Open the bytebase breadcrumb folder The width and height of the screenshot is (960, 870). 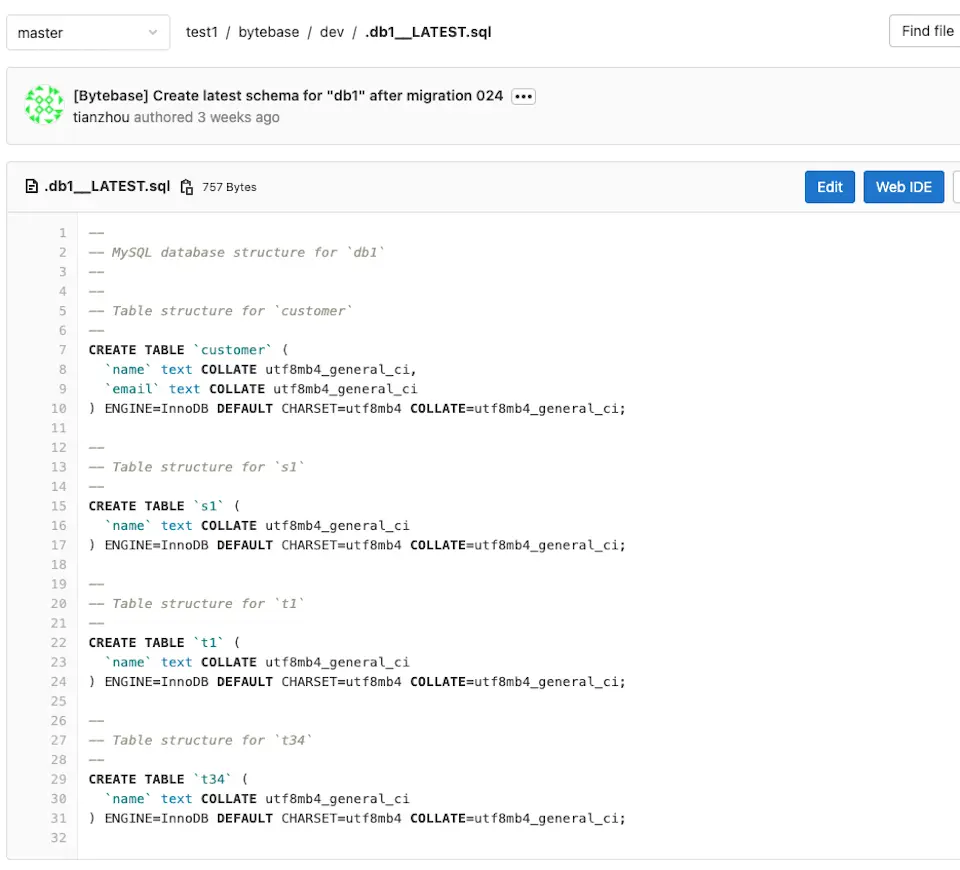click(268, 32)
